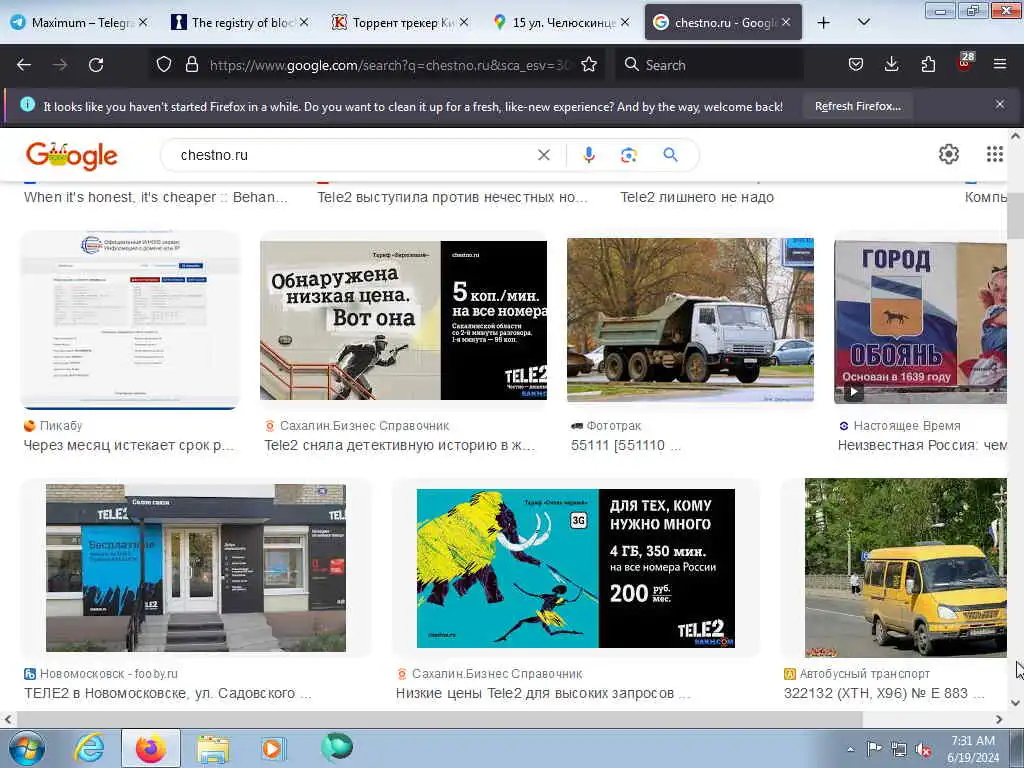This screenshot has width=1024, height=768.
Task: Open the Обнаружена низкая цена Tele2 image
Action: (x=404, y=320)
